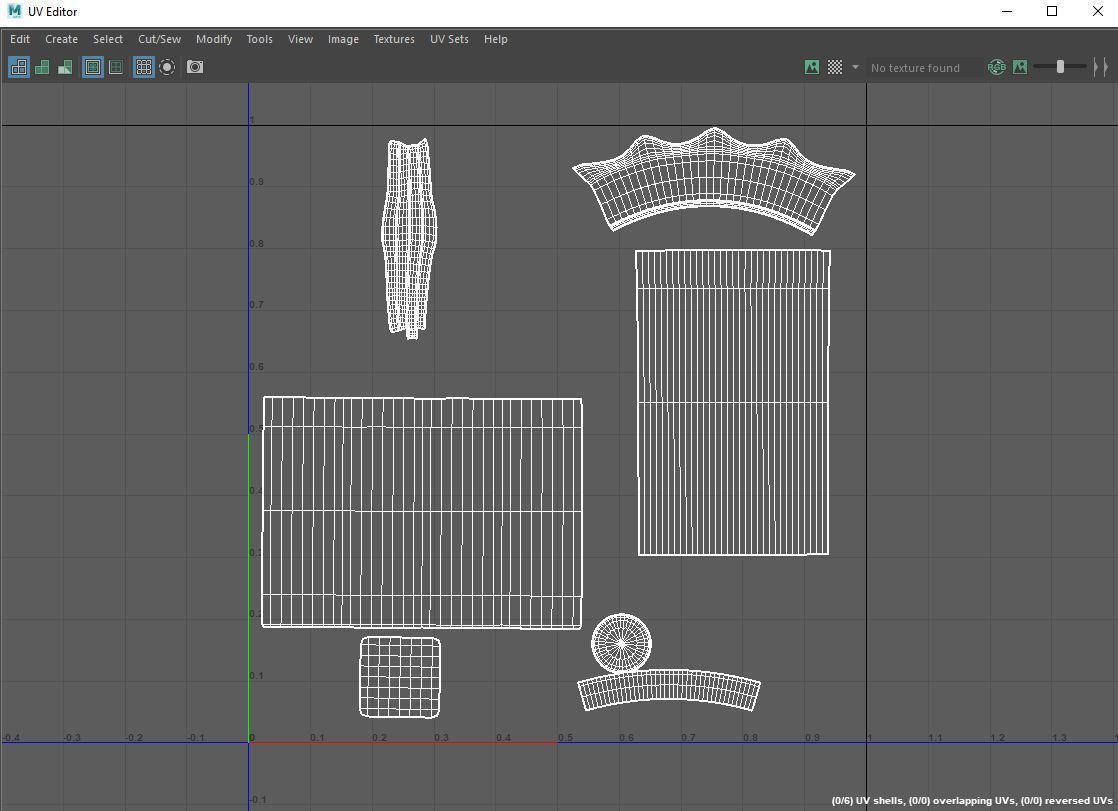
Task: Toggle the grid display icon
Action: click(x=143, y=67)
